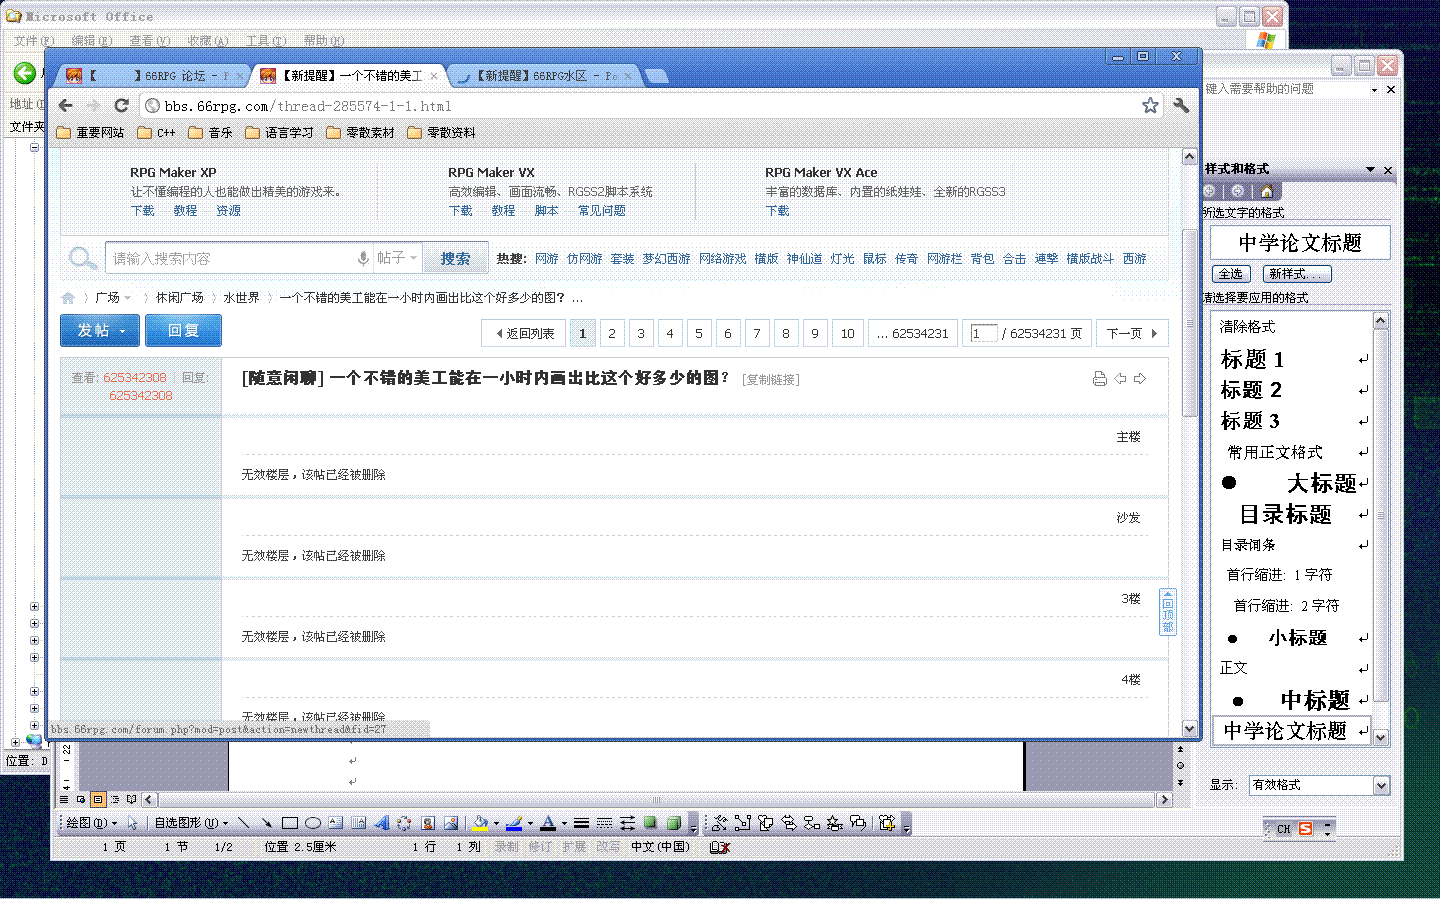Switch to the 66RPG水区 browser tab
This screenshot has width=1440, height=900.
point(545,75)
